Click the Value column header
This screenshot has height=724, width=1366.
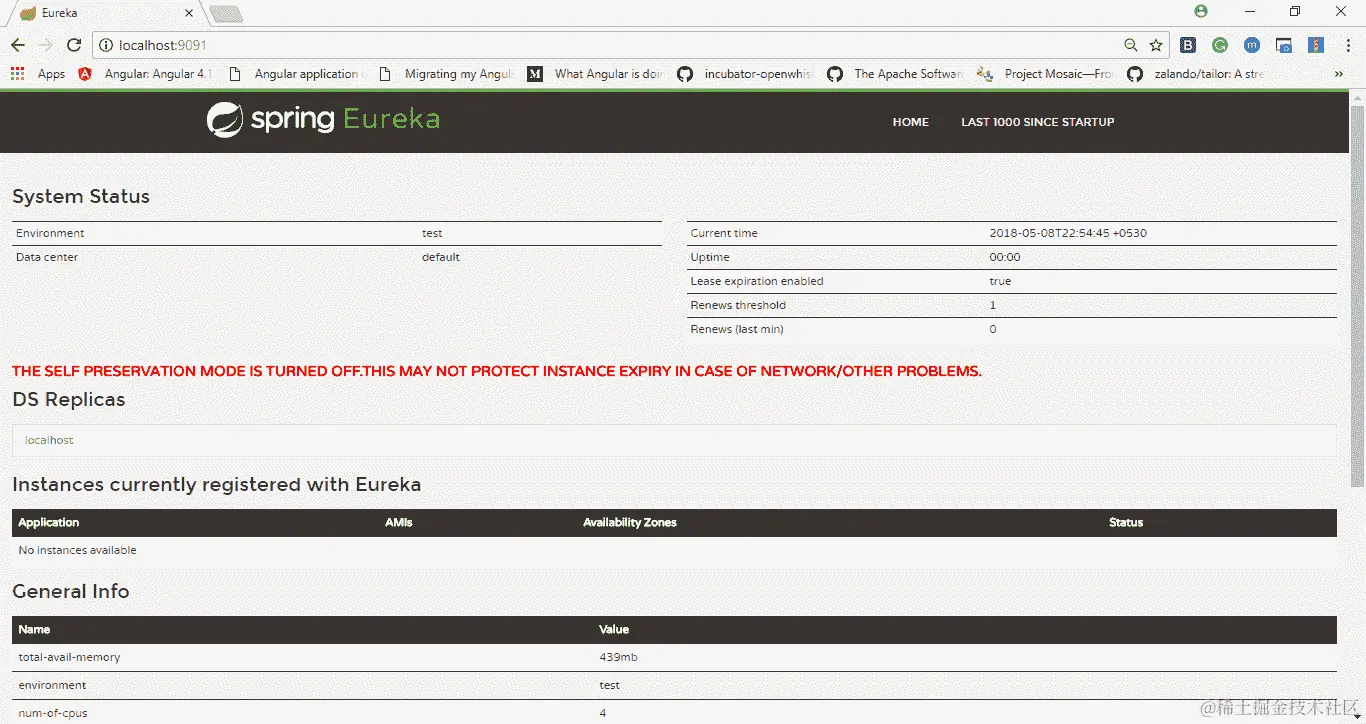click(614, 629)
